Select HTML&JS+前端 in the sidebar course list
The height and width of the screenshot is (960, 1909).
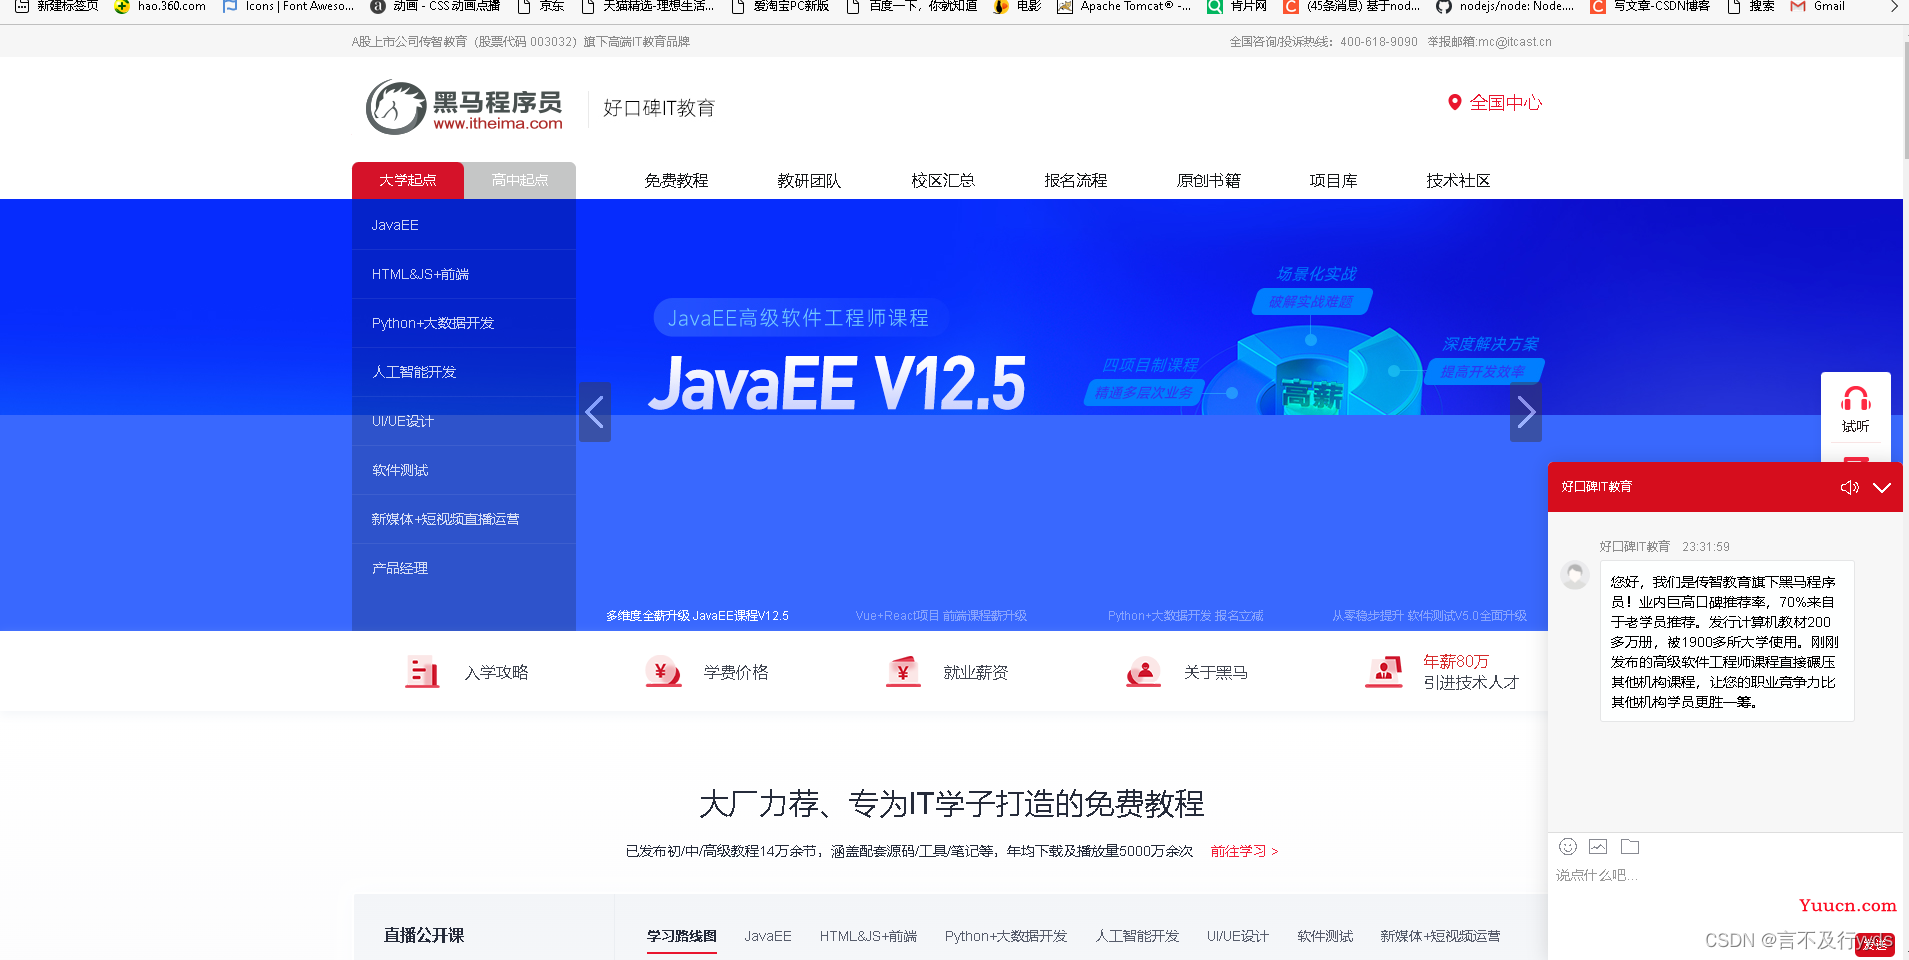point(464,274)
